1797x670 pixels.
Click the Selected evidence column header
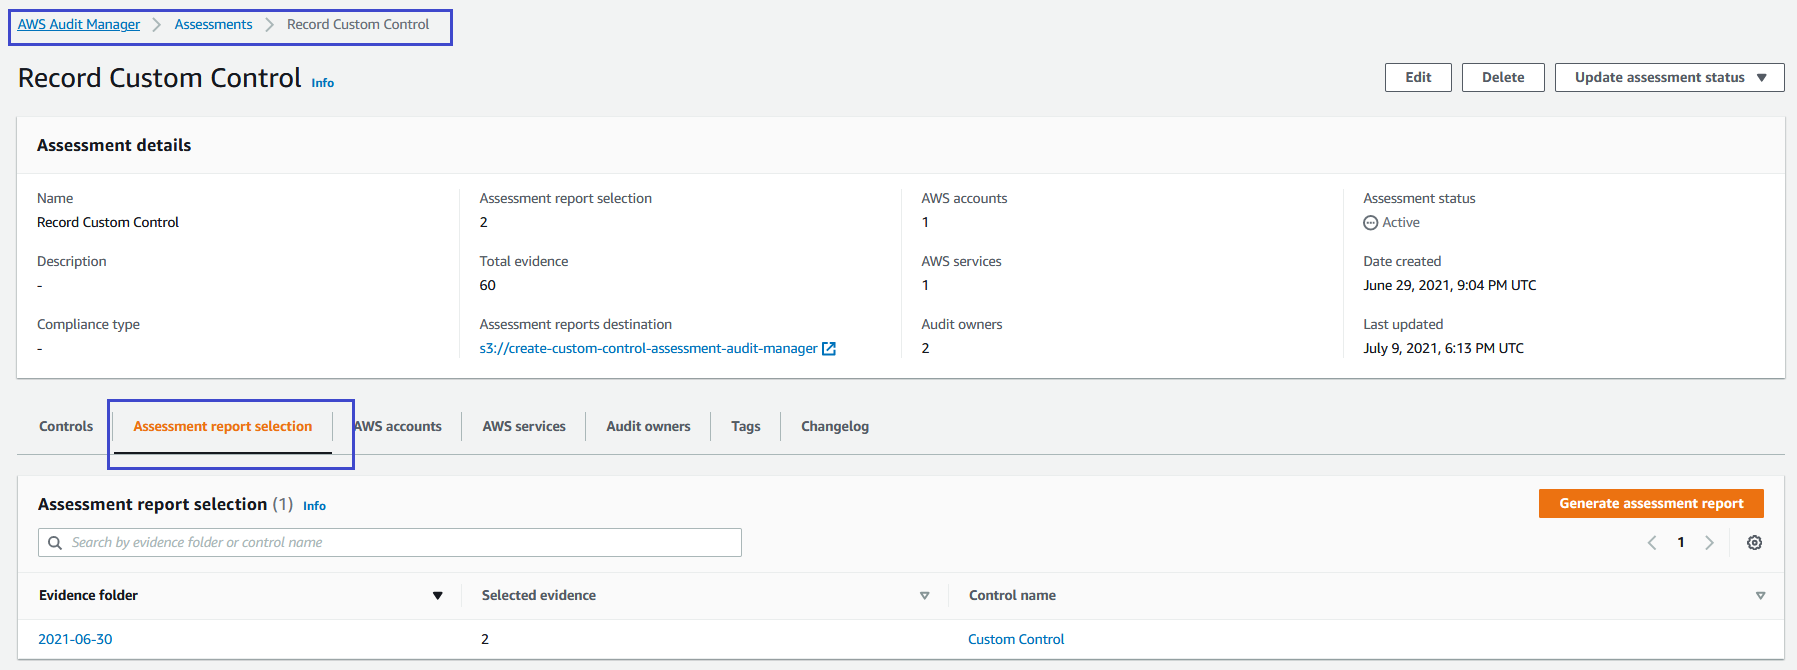click(x=539, y=596)
